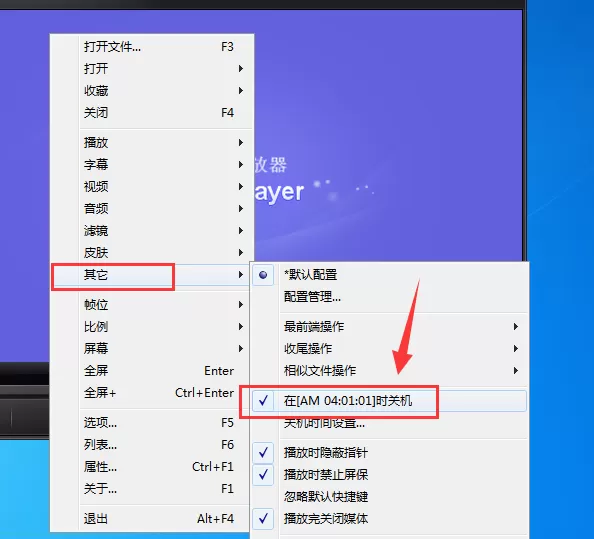Expand the 皮肤 submenu
This screenshot has height=539, width=594.
point(152,252)
